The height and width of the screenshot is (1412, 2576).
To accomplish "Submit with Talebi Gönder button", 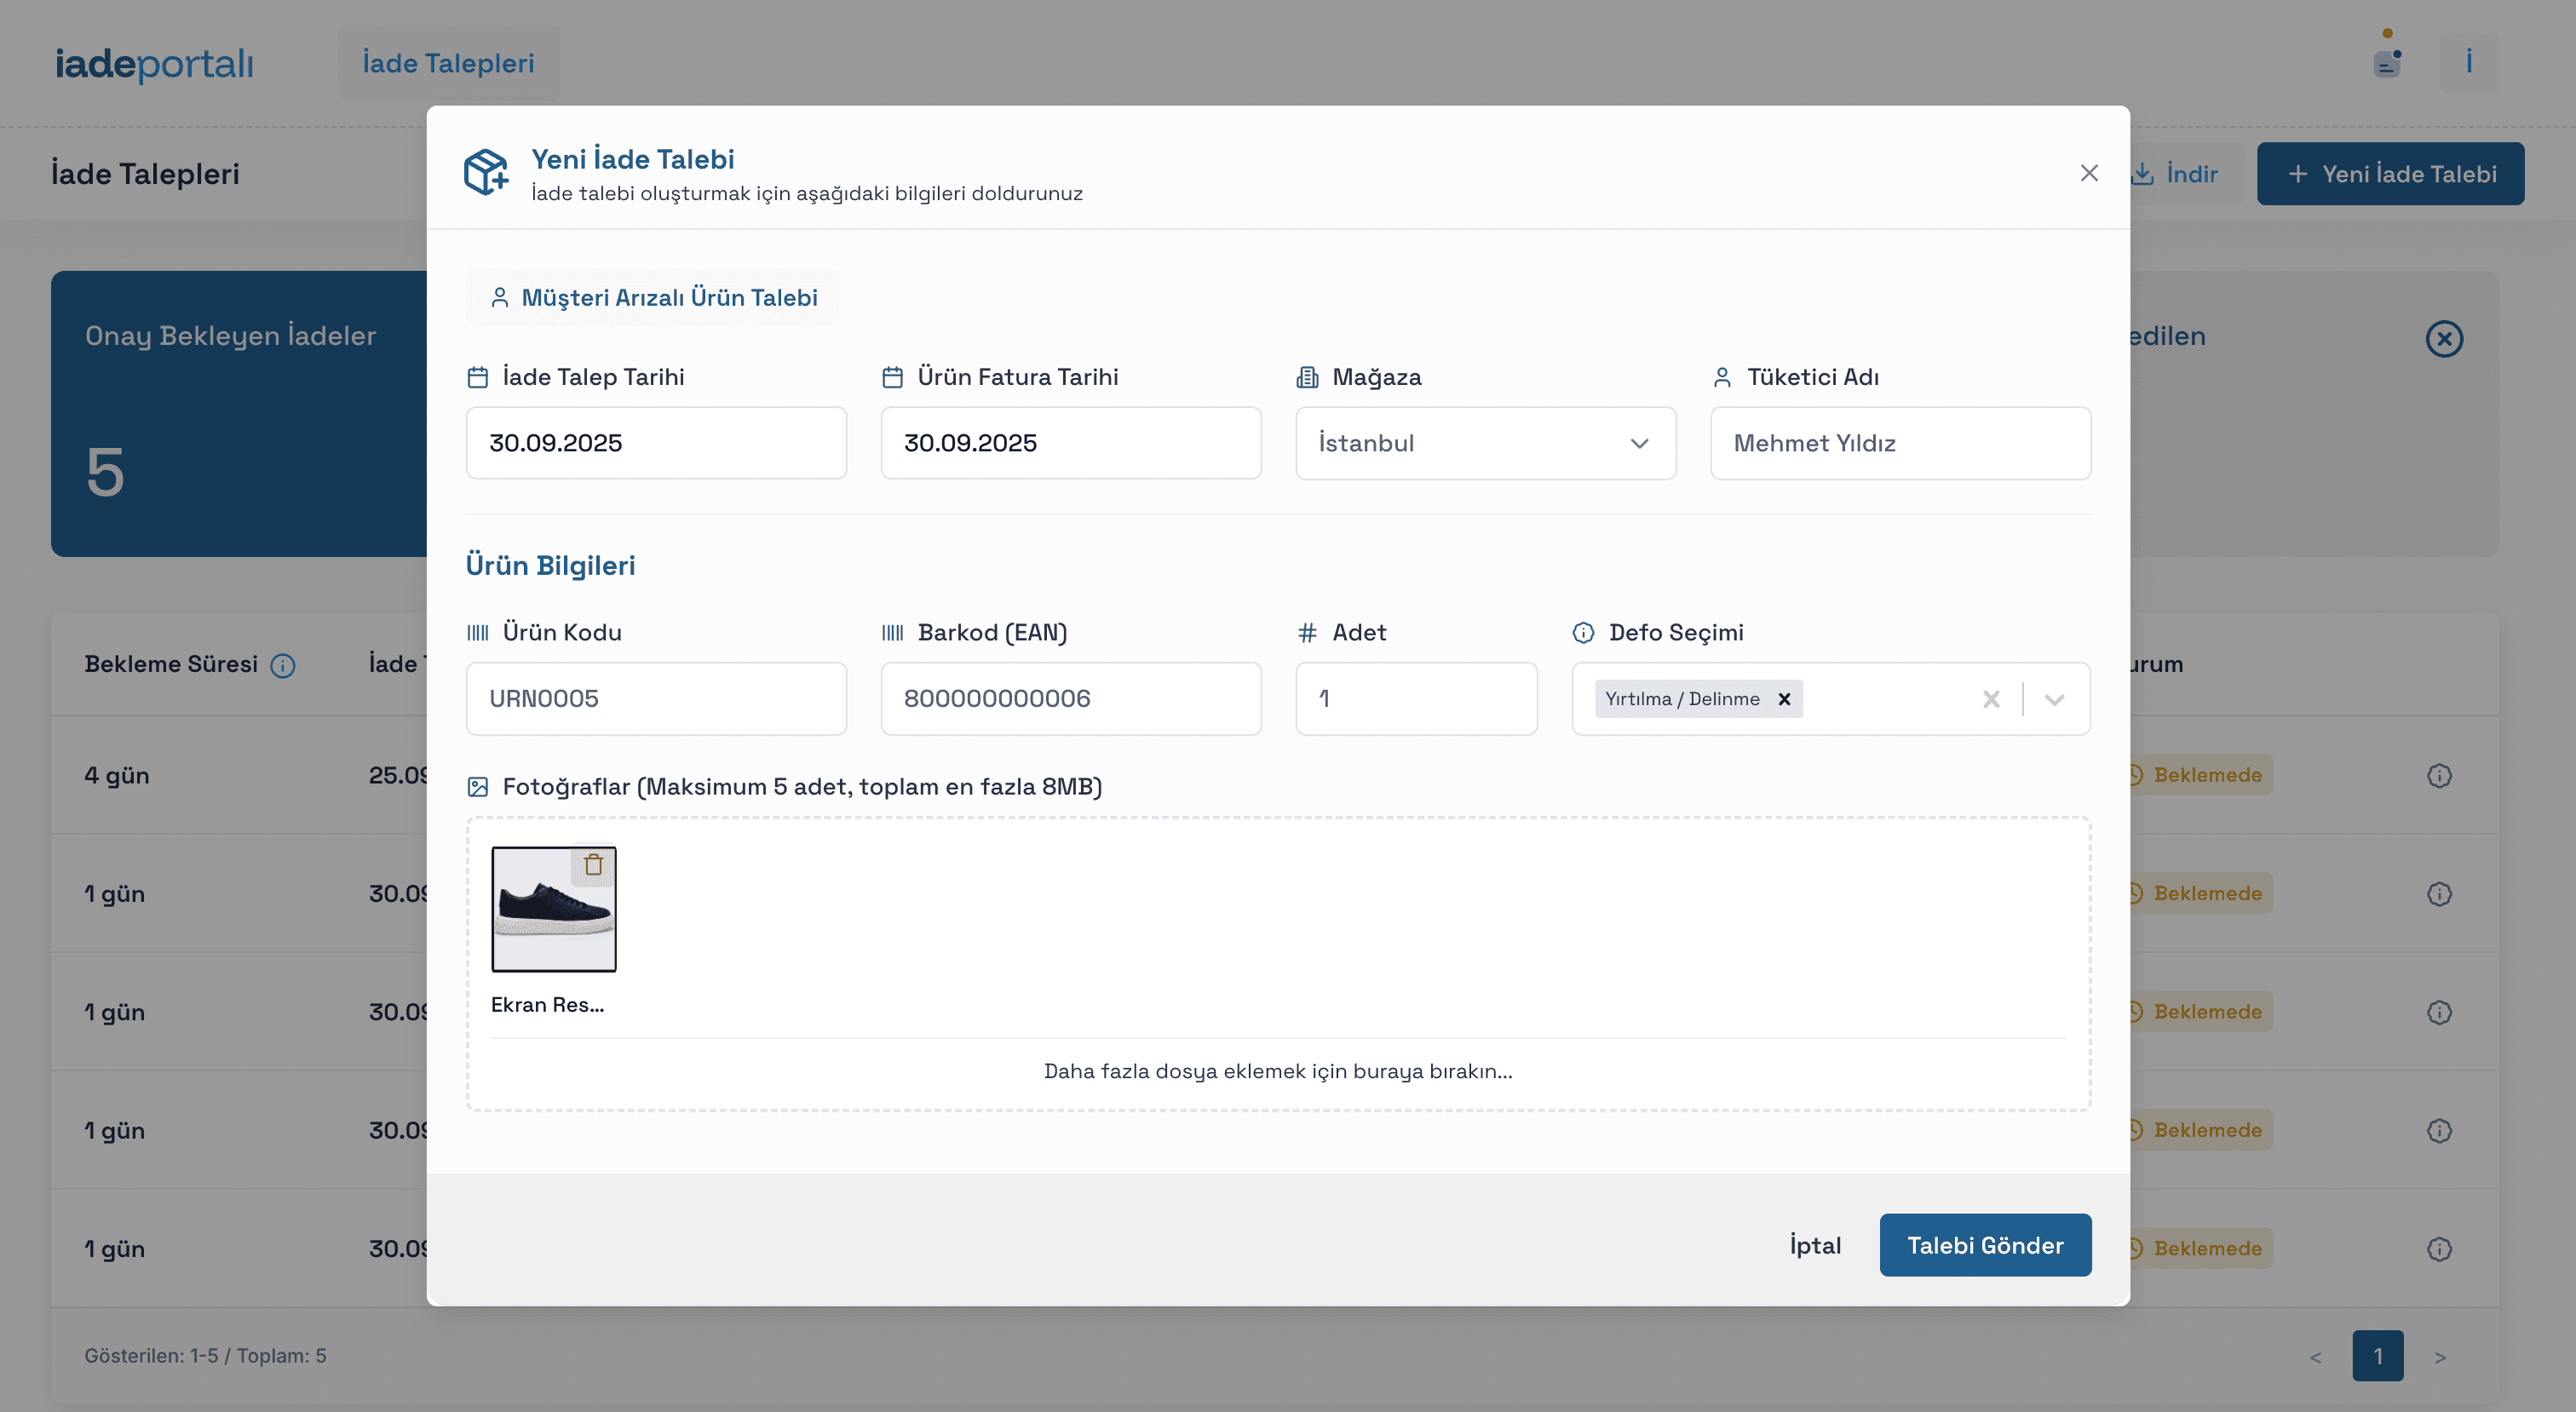I will click(x=1985, y=1245).
